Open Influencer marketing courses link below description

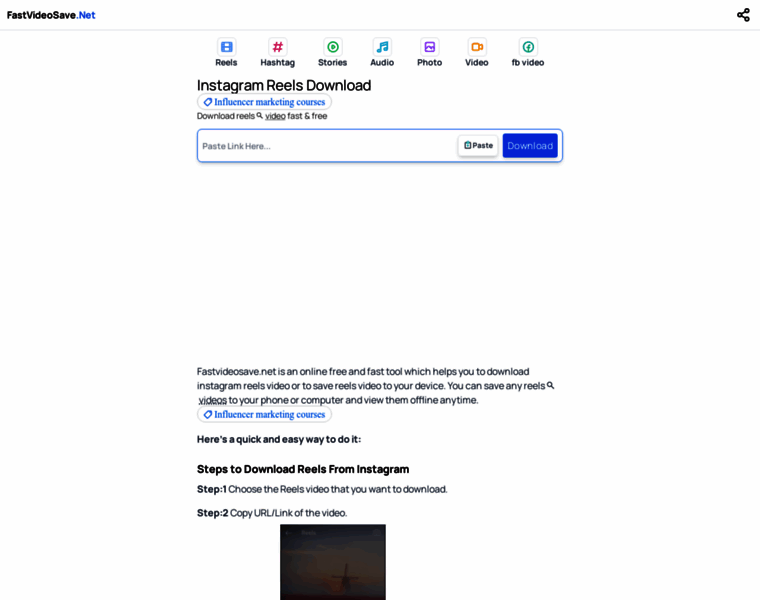coord(264,414)
